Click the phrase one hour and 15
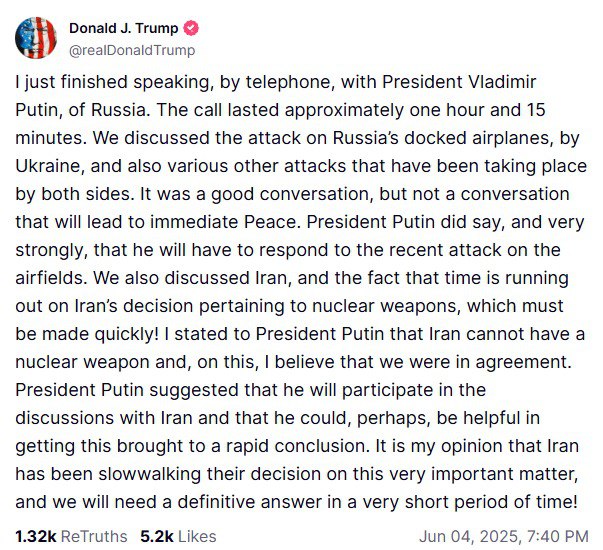 [478, 110]
